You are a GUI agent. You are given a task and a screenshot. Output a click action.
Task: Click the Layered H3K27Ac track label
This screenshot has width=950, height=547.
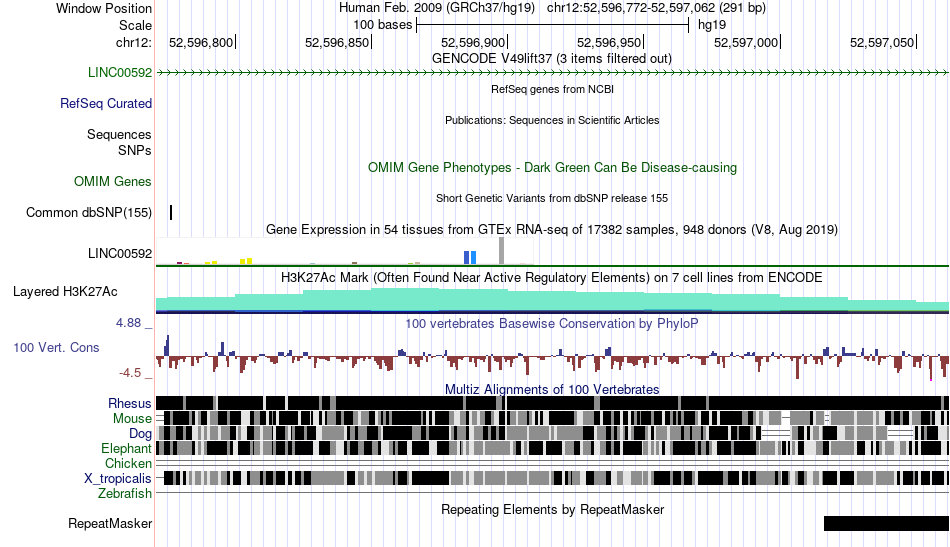65,291
